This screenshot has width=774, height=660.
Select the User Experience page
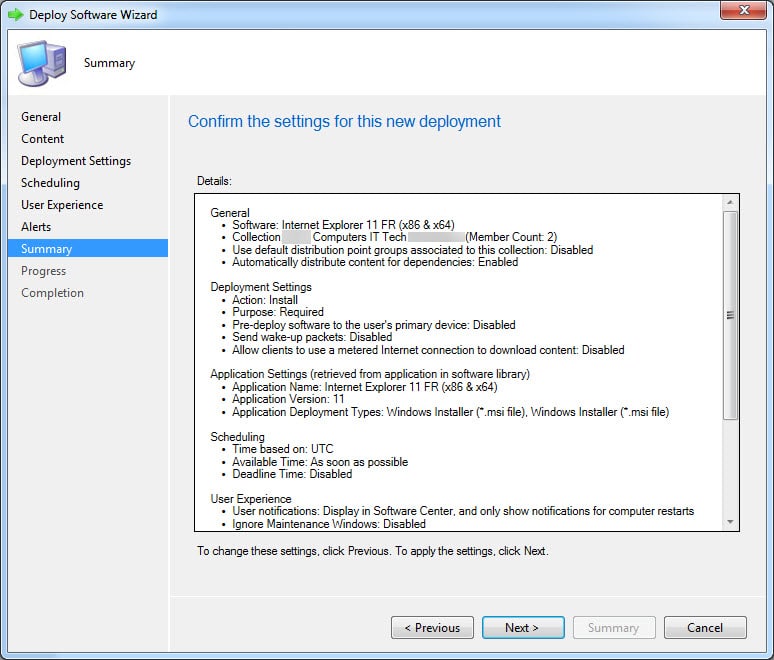tap(62, 205)
